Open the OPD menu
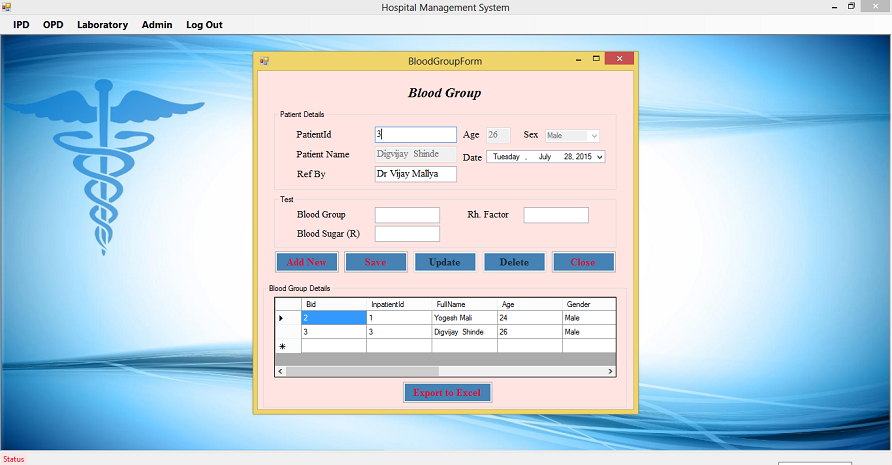892x465 pixels. pos(53,25)
